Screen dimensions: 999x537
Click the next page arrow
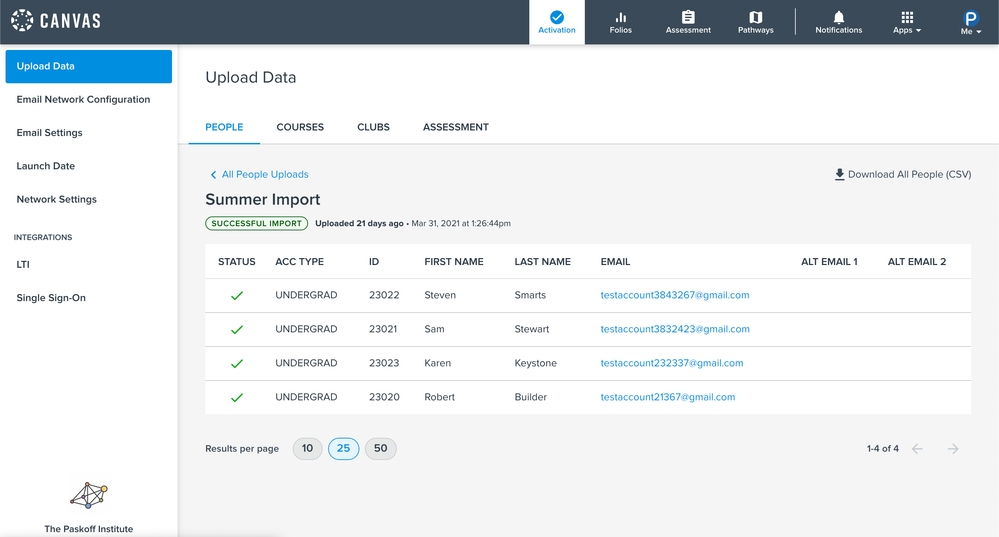953,449
